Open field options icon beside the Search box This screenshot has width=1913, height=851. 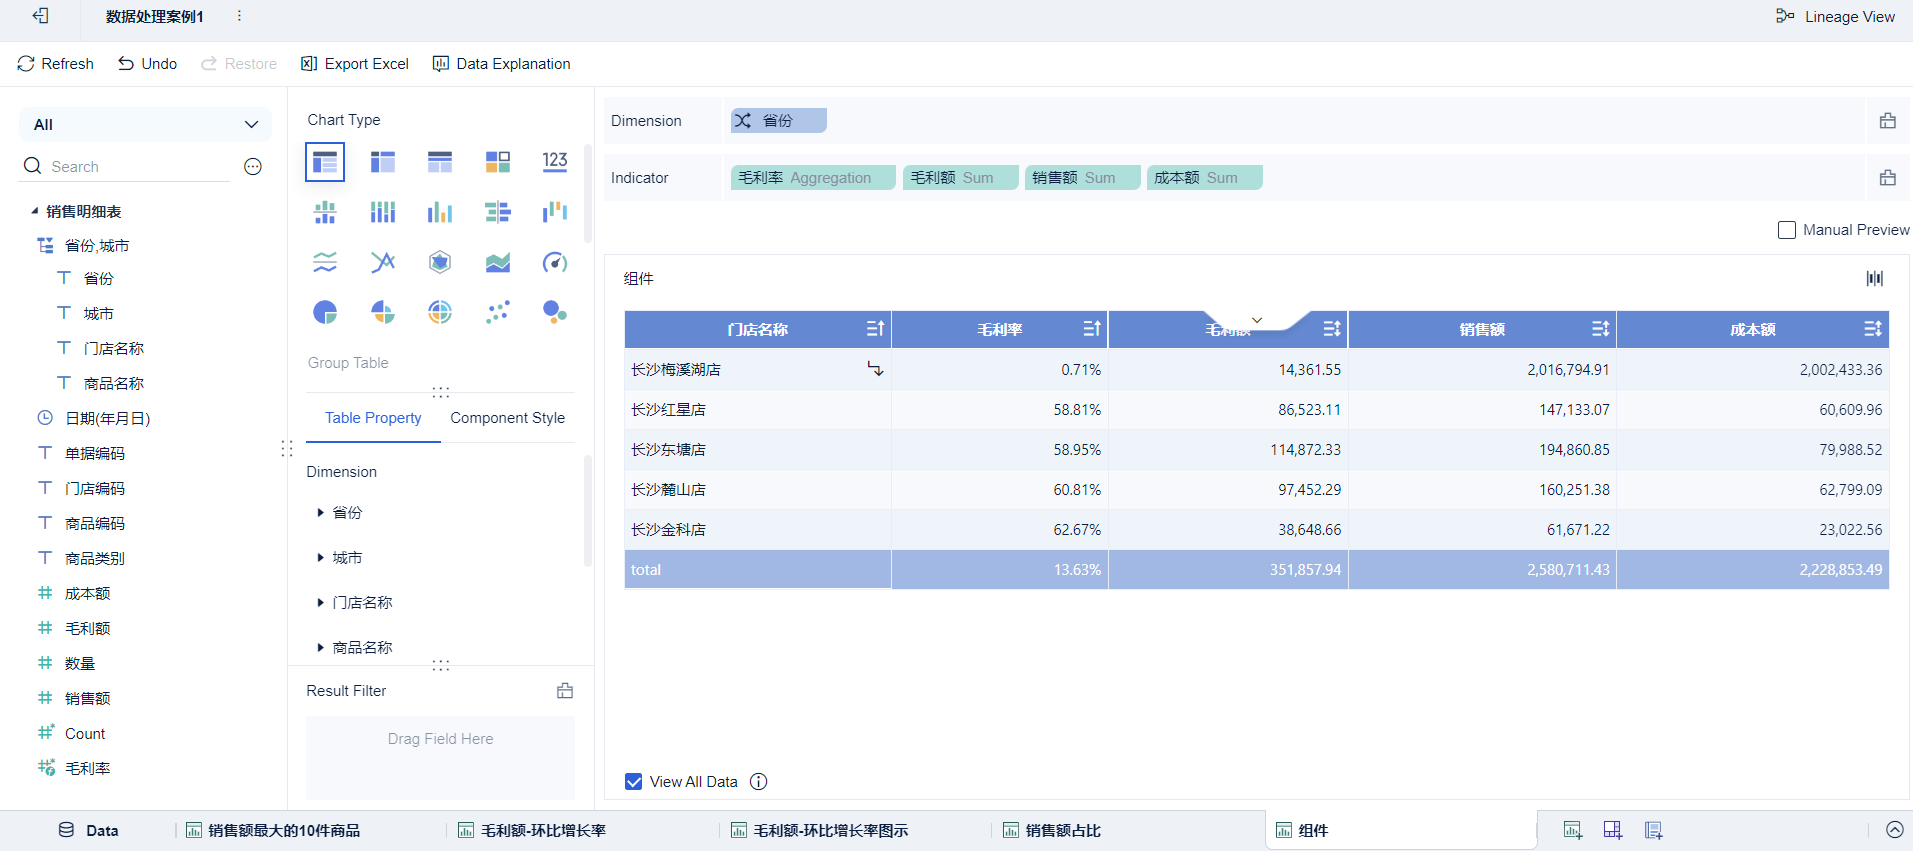tap(253, 167)
